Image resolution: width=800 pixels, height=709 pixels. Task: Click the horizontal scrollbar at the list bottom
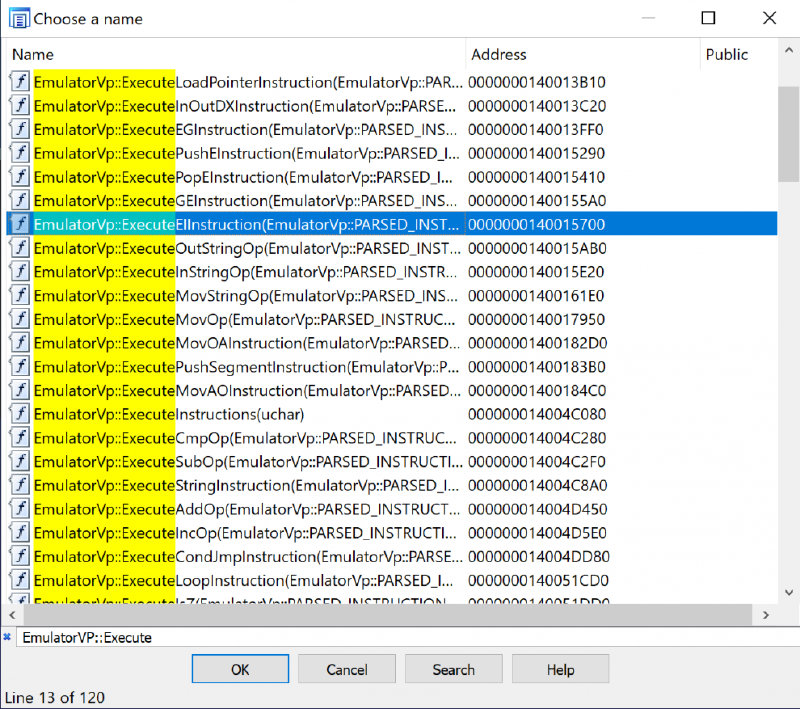click(390, 613)
